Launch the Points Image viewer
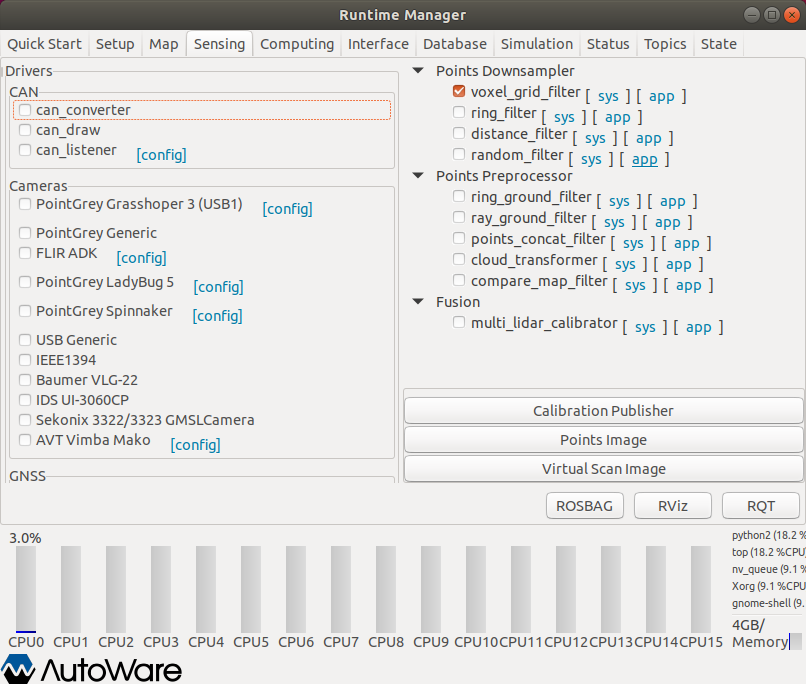The width and height of the screenshot is (806, 684). click(x=603, y=440)
